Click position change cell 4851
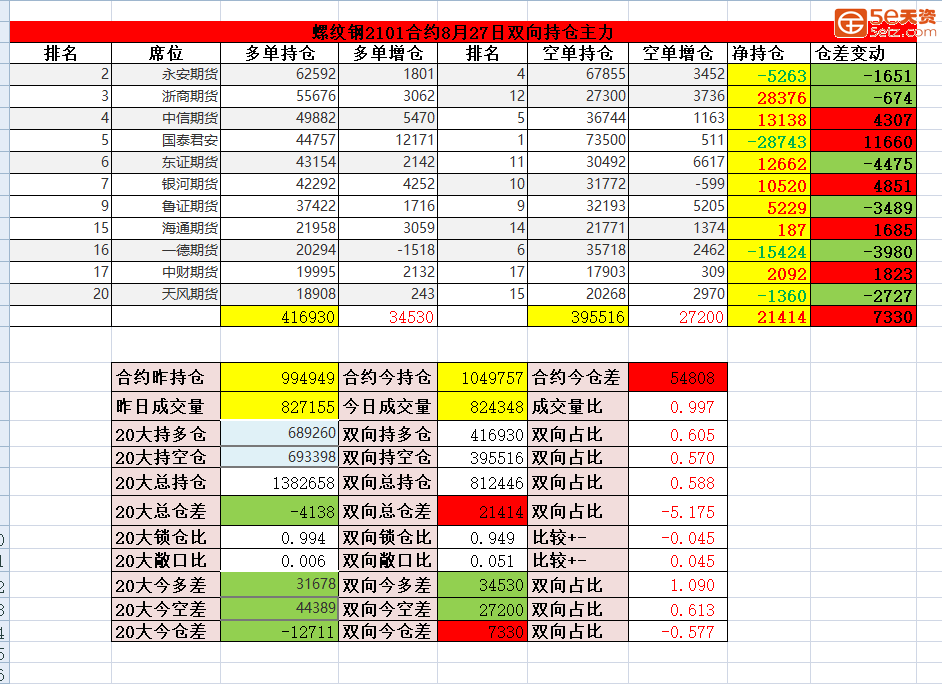The image size is (942, 684). [863, 185]
